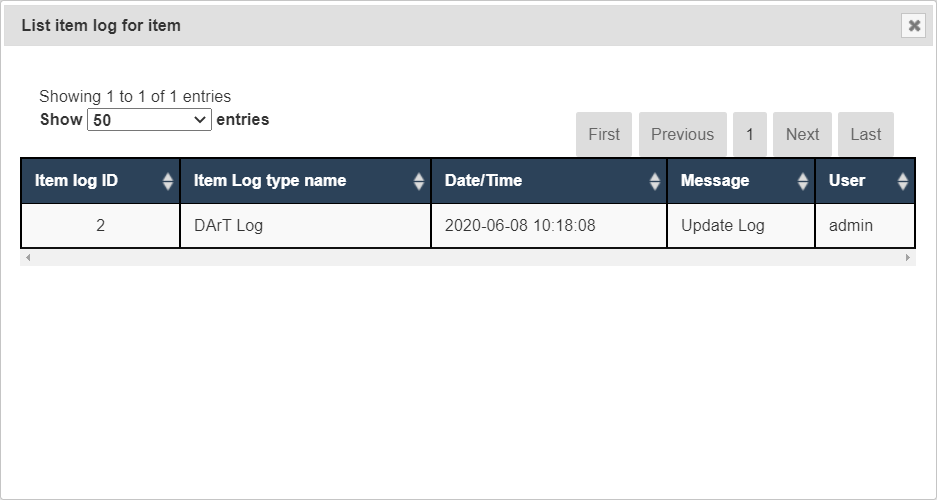Jump to the Last page
The width and height of the screenshot is (937, 500).
click(x=866, y=134)
